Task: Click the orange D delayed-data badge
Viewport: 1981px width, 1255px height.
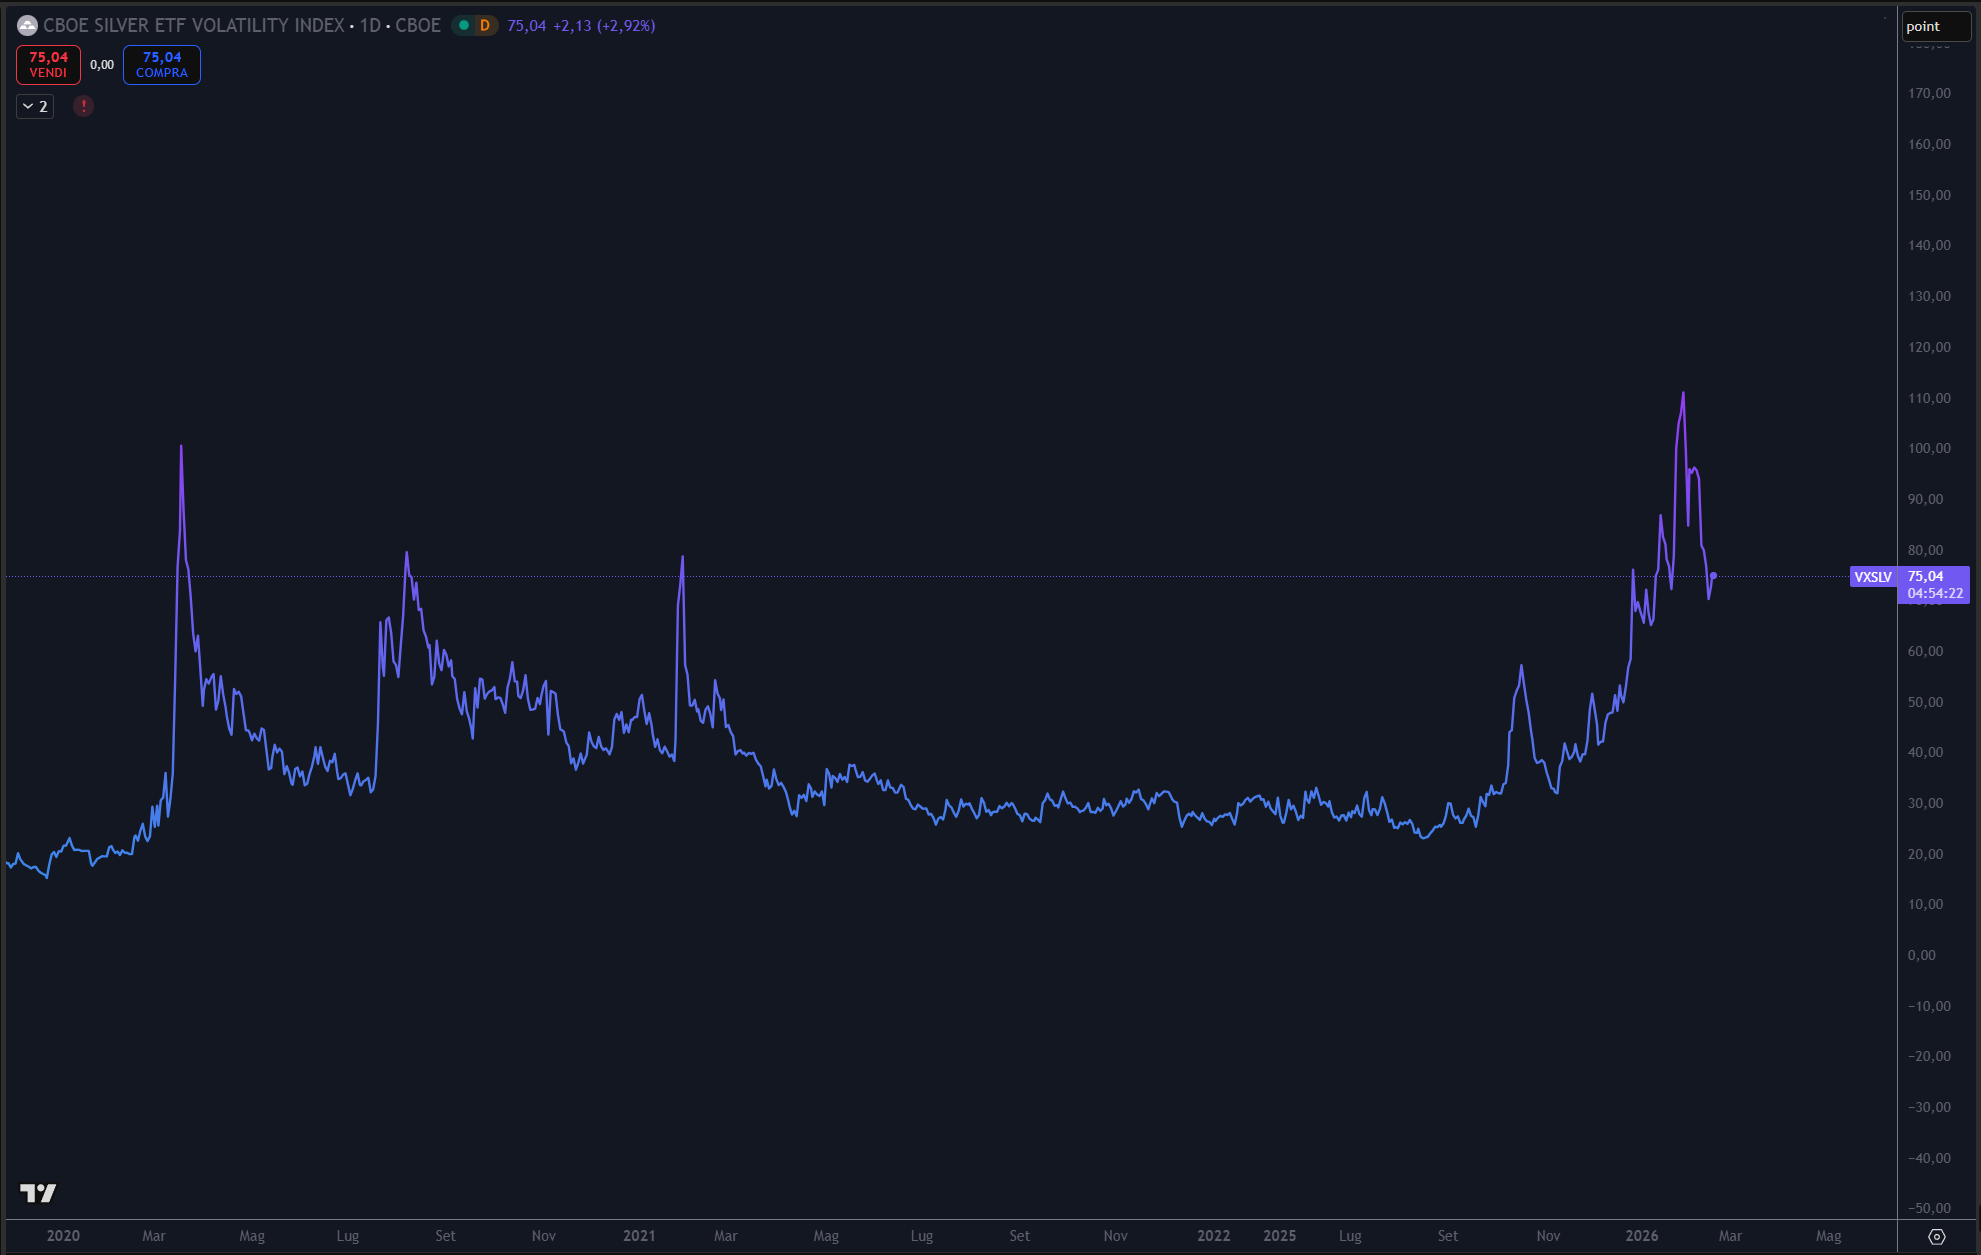Action: point(485,26)
